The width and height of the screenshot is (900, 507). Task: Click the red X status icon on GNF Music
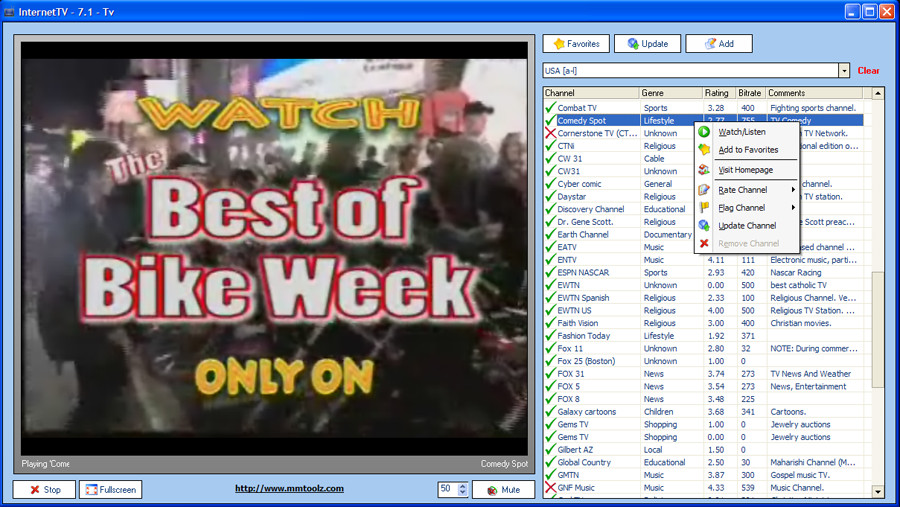[x=550, y=487]
